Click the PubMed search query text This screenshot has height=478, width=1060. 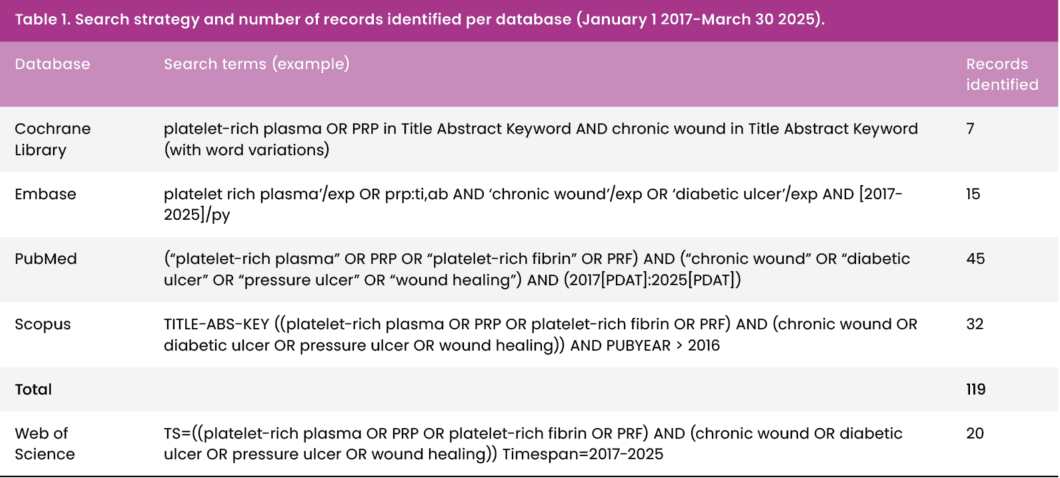tap(537, 269)
